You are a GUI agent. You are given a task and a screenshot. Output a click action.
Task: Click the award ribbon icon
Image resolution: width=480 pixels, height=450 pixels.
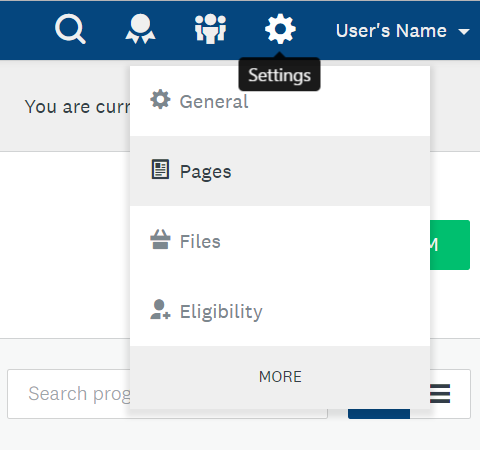[140, 29]
